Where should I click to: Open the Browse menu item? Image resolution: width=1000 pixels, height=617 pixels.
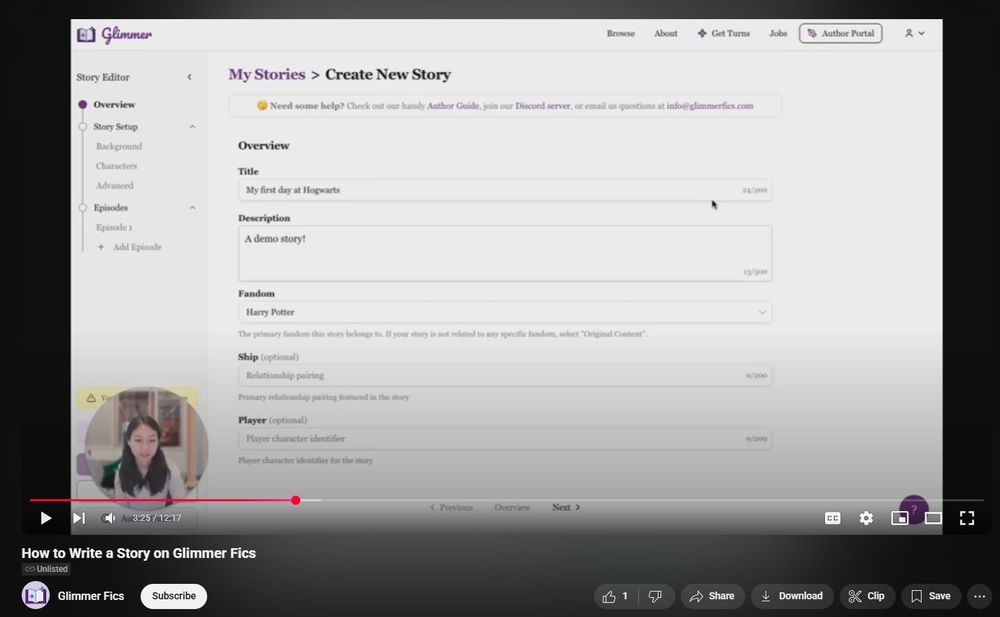tap(621, 33)
